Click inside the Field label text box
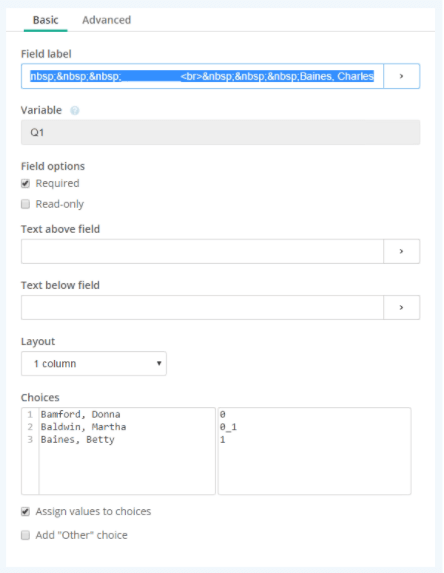 (202, 76)
